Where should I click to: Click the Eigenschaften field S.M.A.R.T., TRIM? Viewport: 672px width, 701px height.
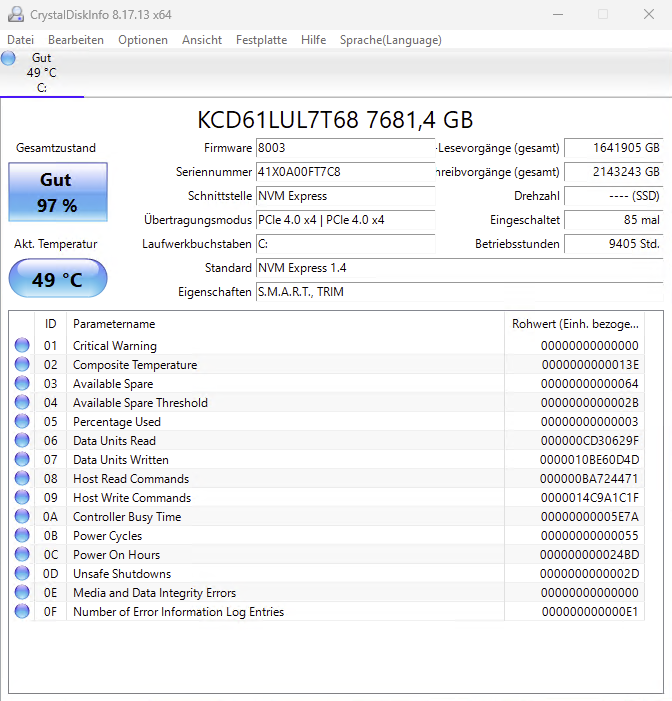coord(460,291)
